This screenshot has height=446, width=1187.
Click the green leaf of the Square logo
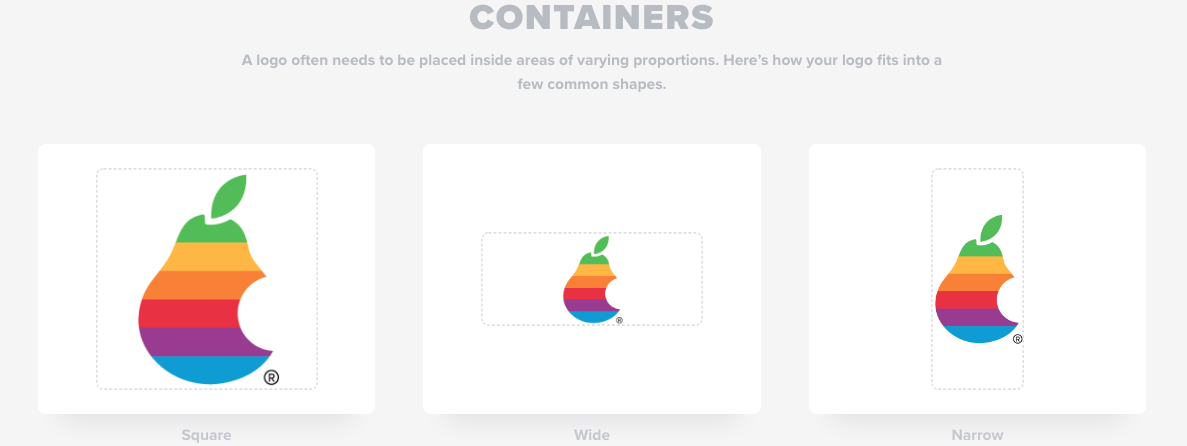coord(228,195)
